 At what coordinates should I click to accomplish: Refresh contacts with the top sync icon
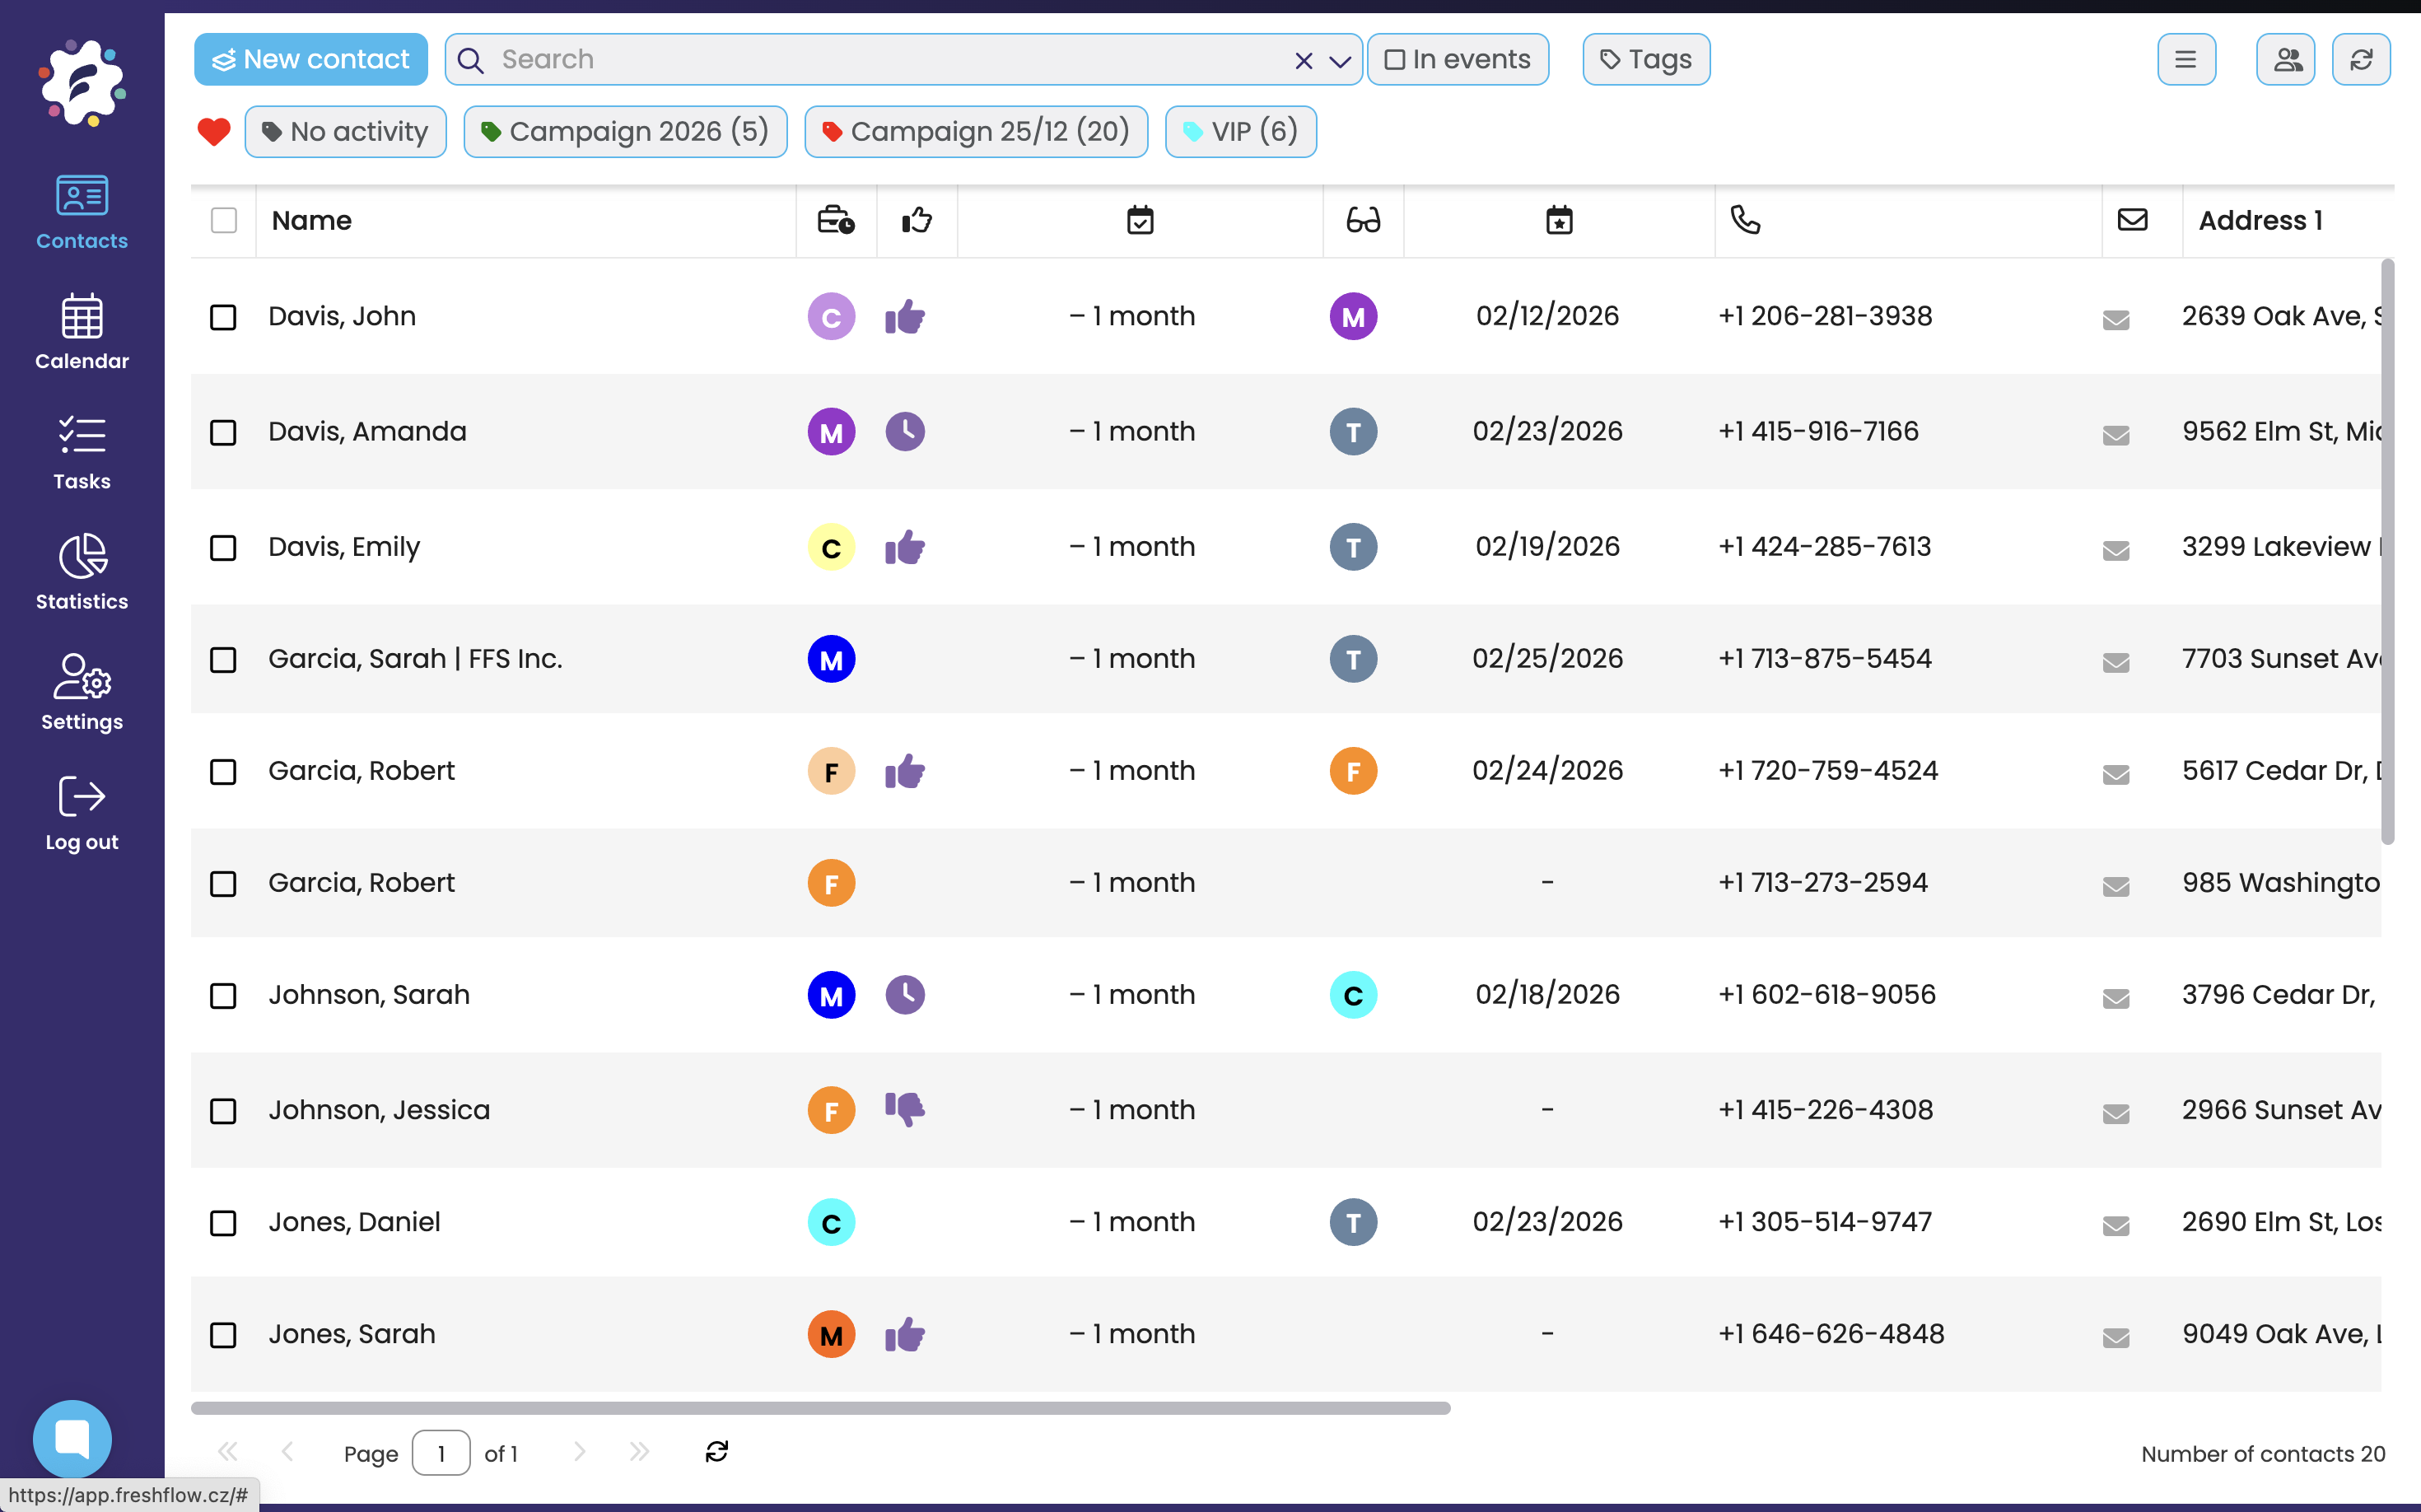2361,60
